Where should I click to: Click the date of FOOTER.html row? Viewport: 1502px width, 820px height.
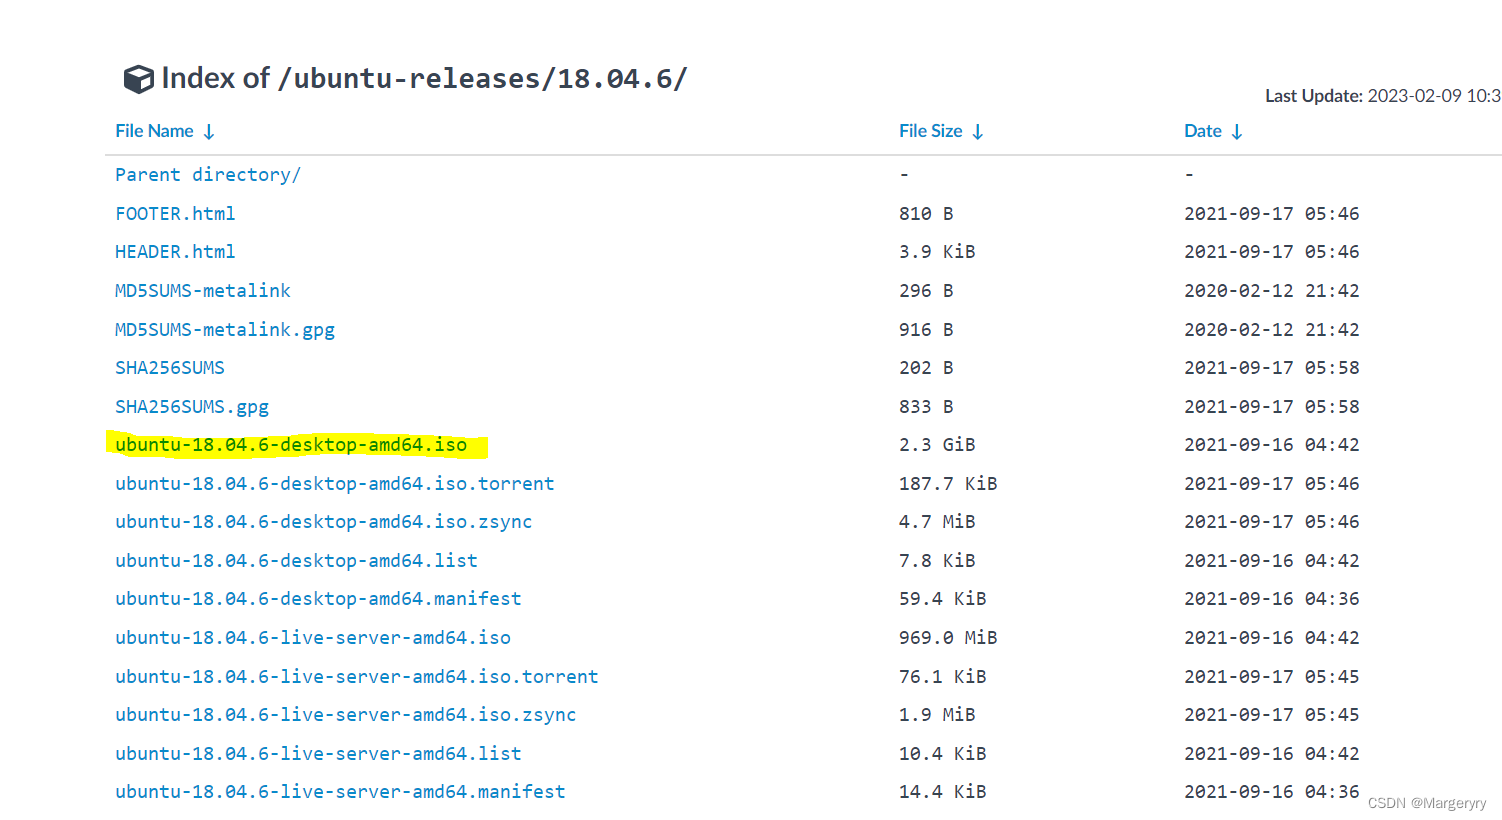tap(1272, 214)
